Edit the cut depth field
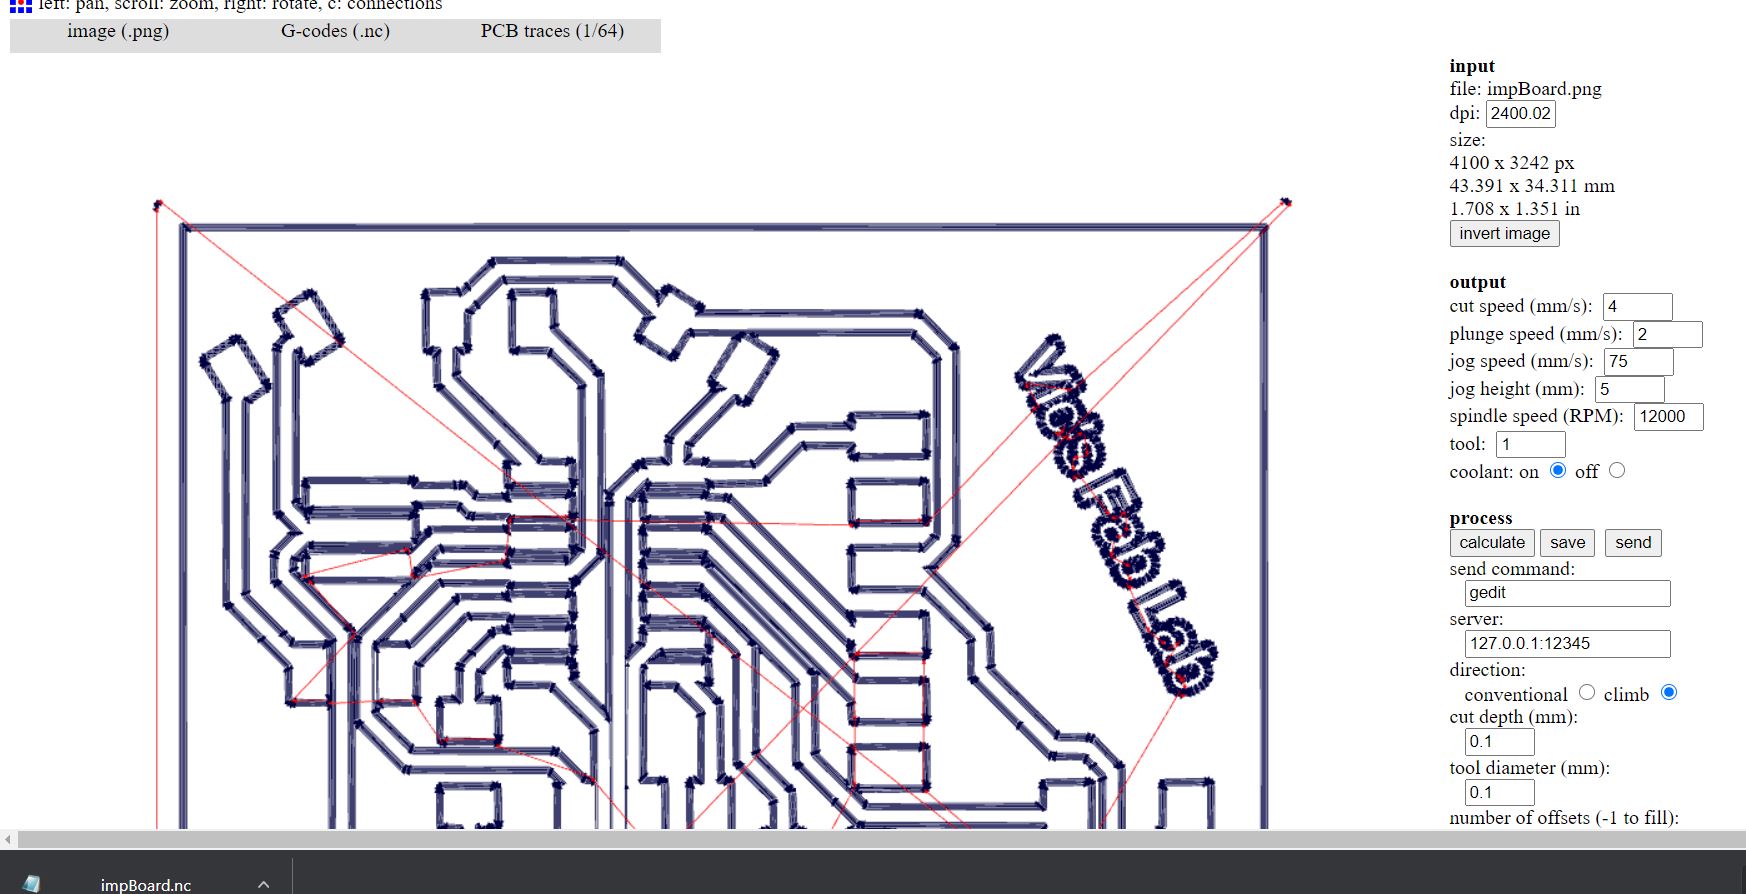This screenshot has width=1746, height=894. tap(1499, 742)
